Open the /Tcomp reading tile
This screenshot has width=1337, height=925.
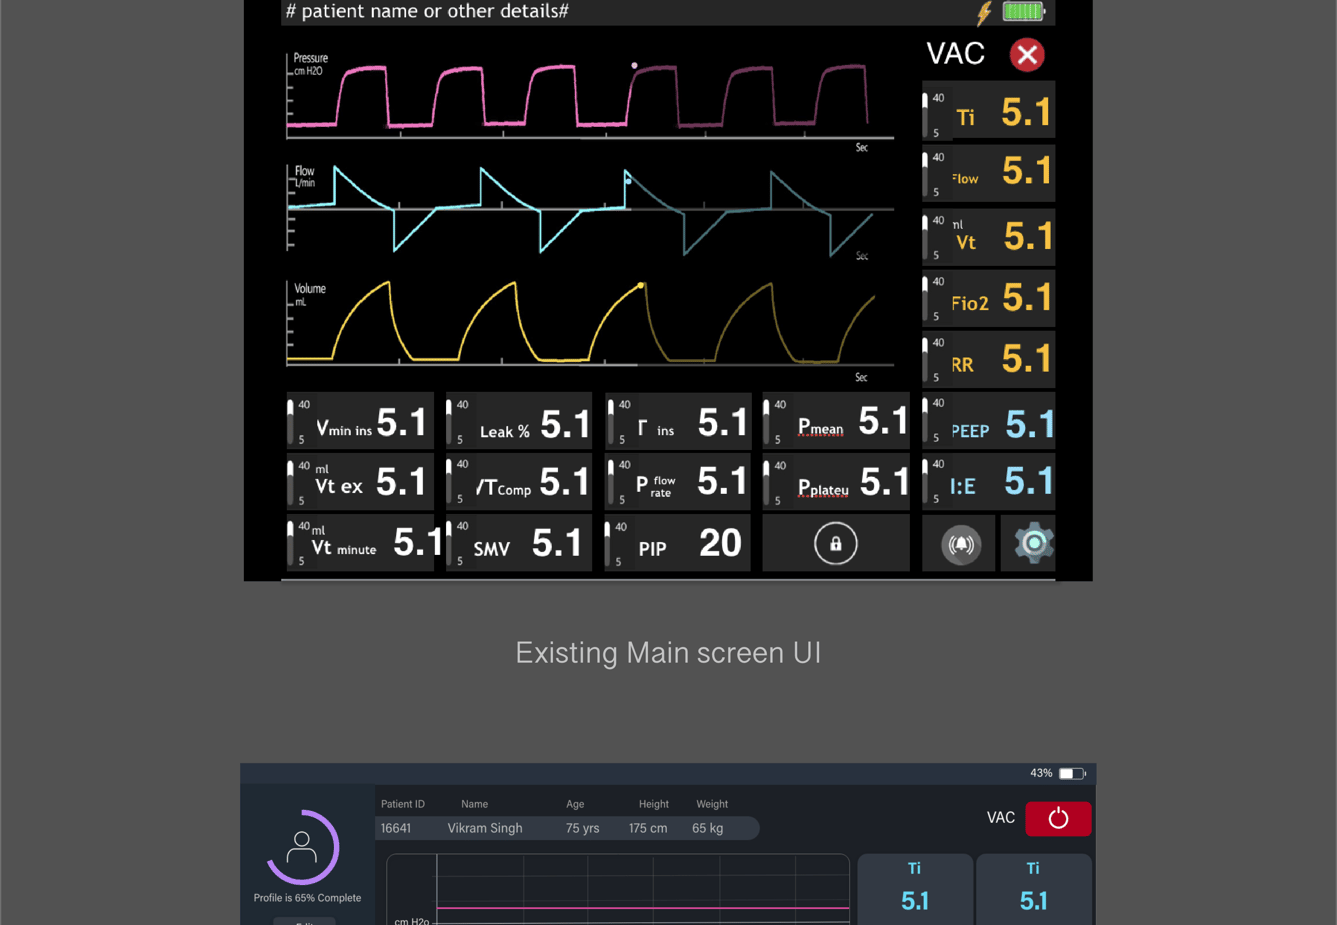(519, 482)
